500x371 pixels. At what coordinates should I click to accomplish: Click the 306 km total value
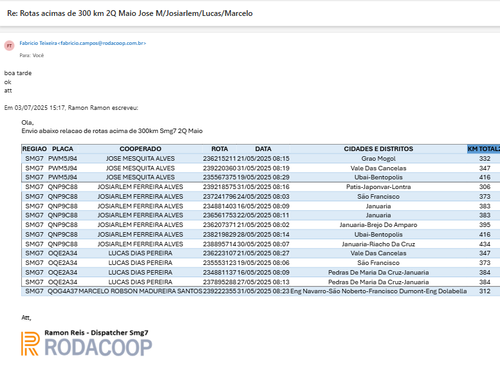(485, 187)
